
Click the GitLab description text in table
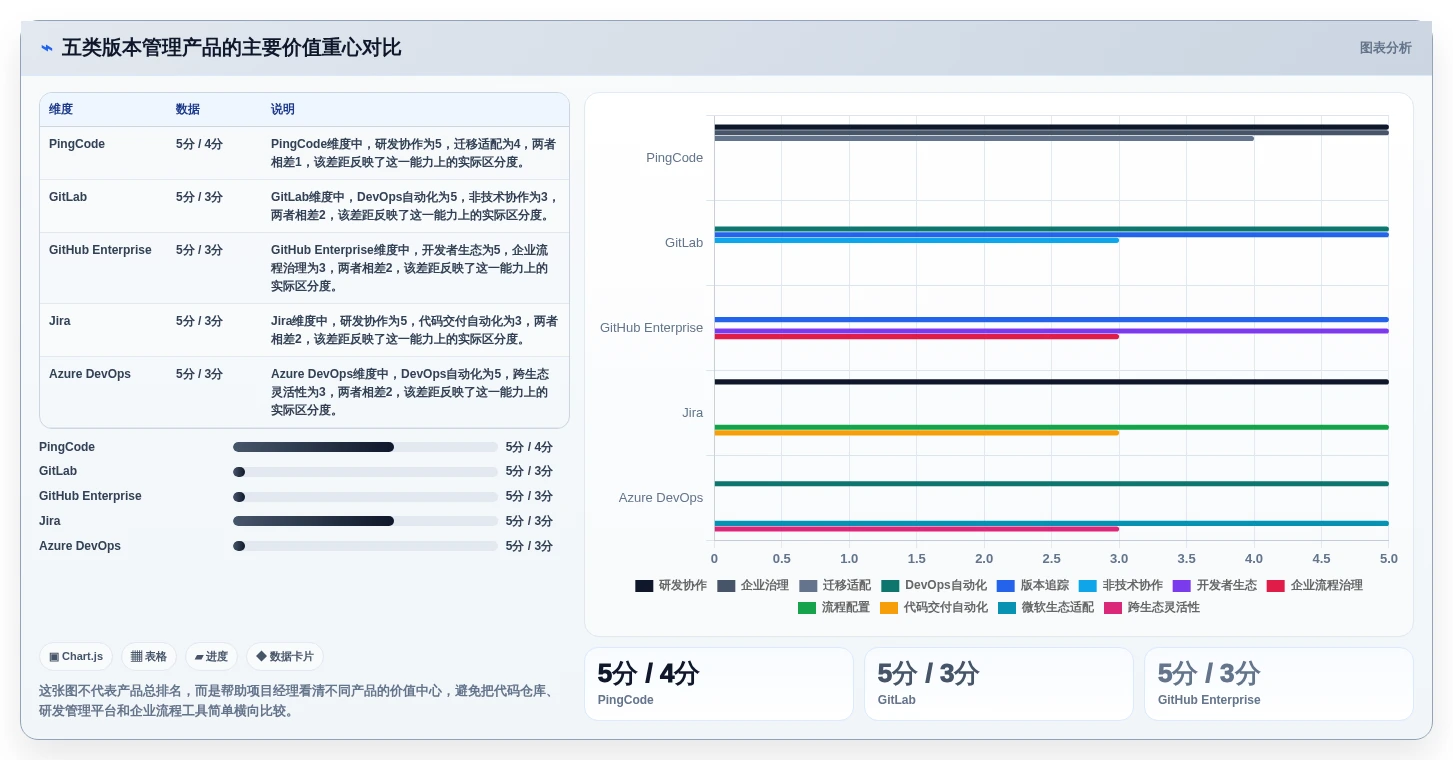(x=415, y=206)
